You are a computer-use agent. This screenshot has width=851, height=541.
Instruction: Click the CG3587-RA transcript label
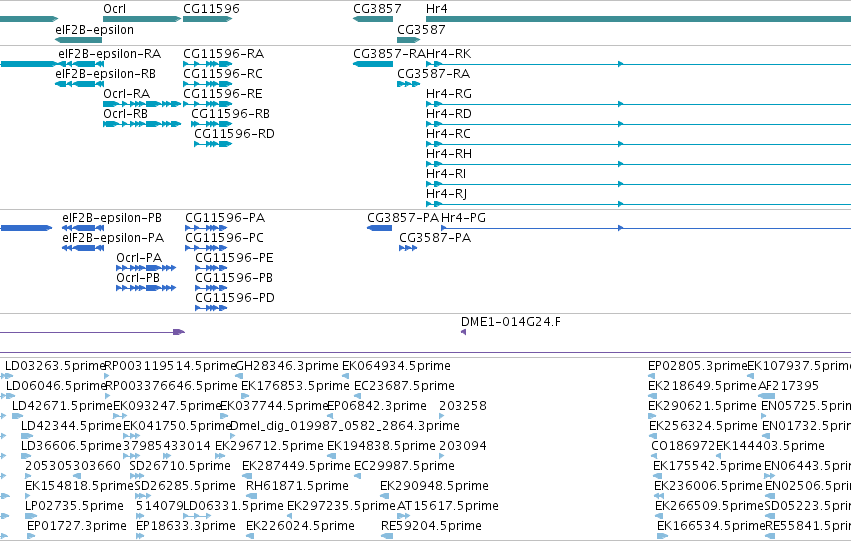pos(434,74)
